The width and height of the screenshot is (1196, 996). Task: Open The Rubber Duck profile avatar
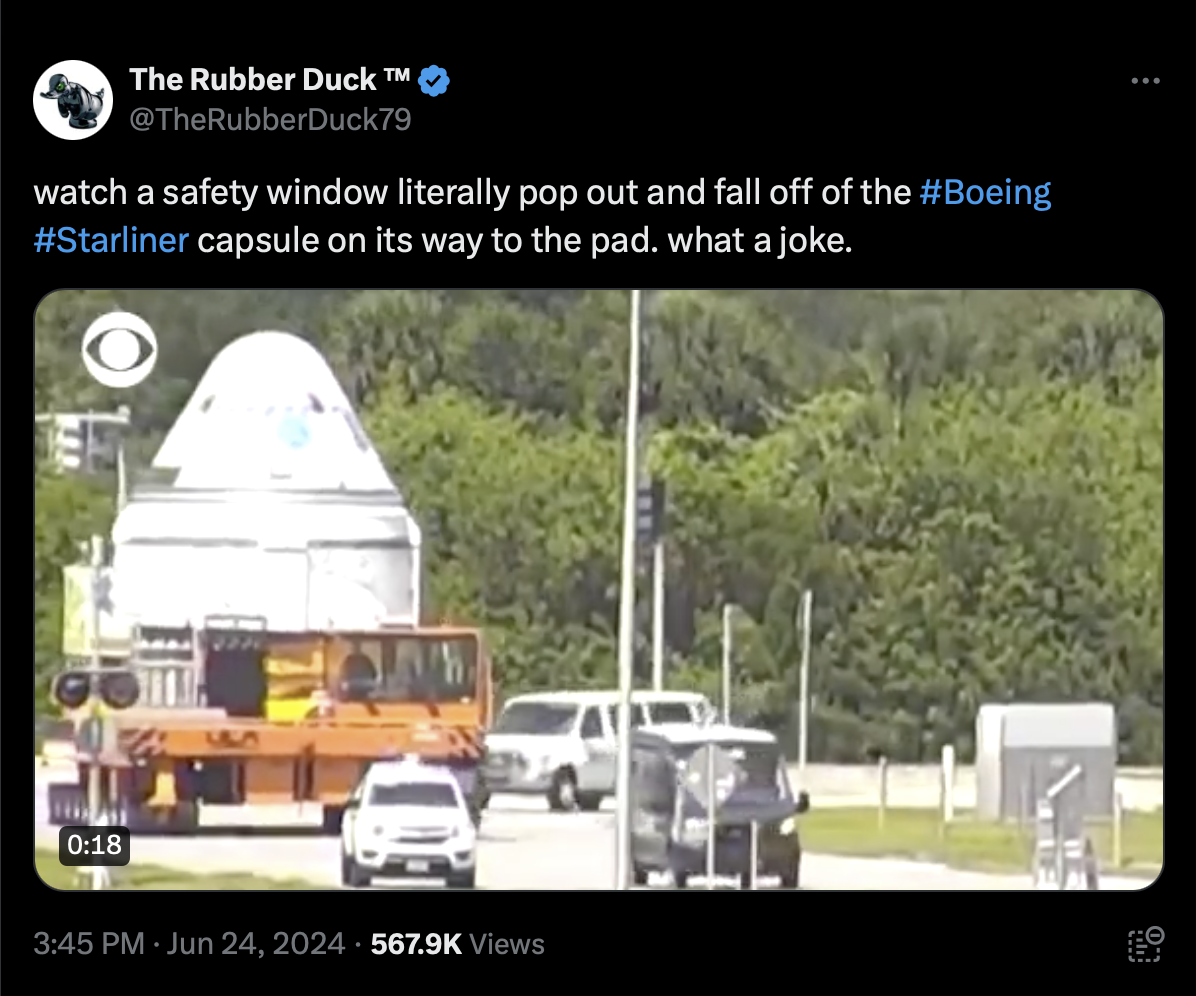(73, 100)
